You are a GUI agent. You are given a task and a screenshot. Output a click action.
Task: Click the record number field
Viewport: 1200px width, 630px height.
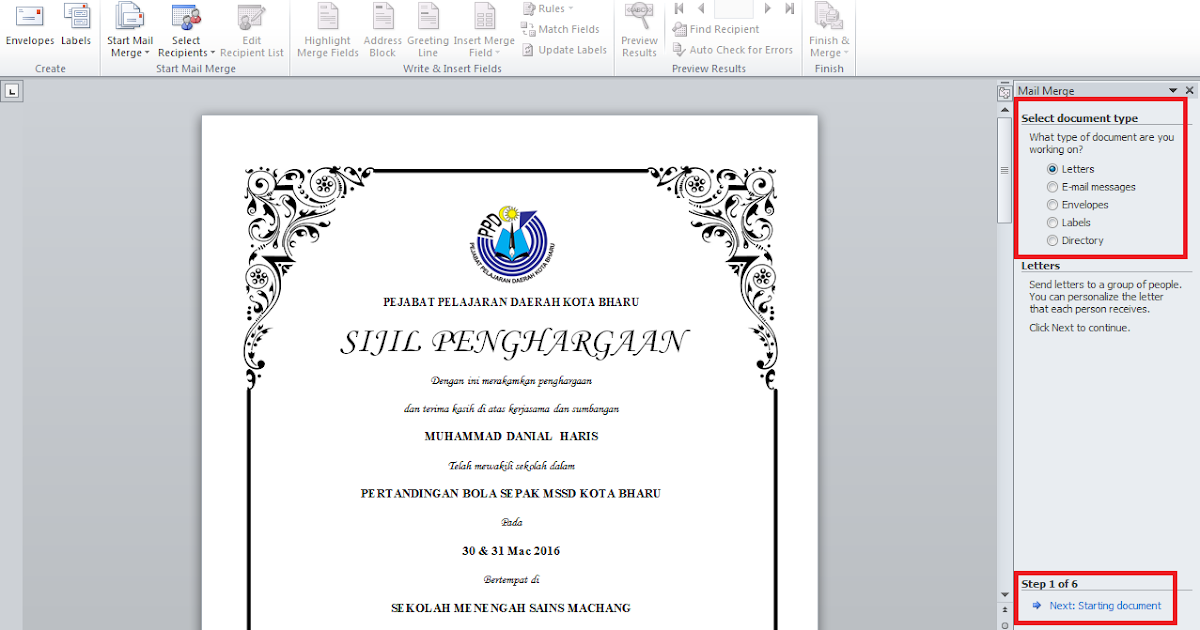click(x=733, y=8)
